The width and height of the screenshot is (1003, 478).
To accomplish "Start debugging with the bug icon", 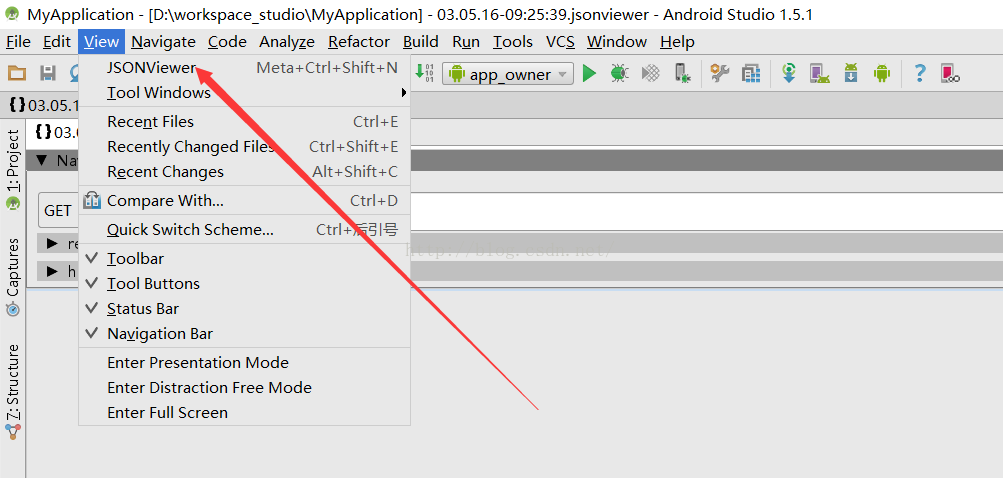I will click(619, 74).
